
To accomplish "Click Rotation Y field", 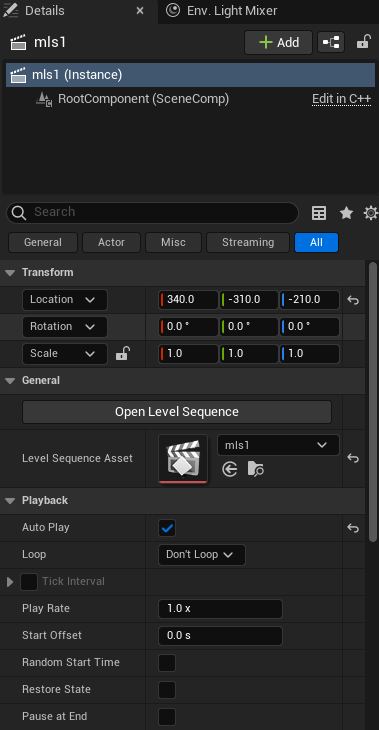I will [249, 327].
